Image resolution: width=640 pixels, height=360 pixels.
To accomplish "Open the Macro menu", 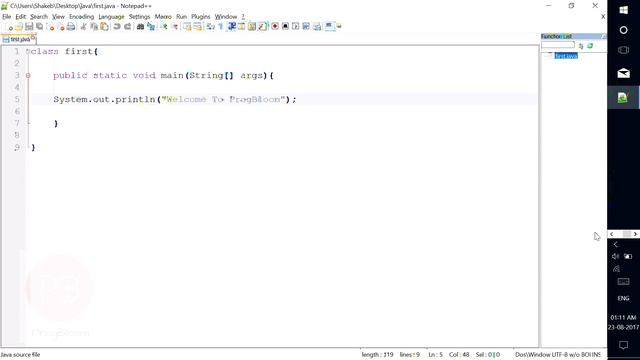I will pyautogui.click(x=163, y=17).
